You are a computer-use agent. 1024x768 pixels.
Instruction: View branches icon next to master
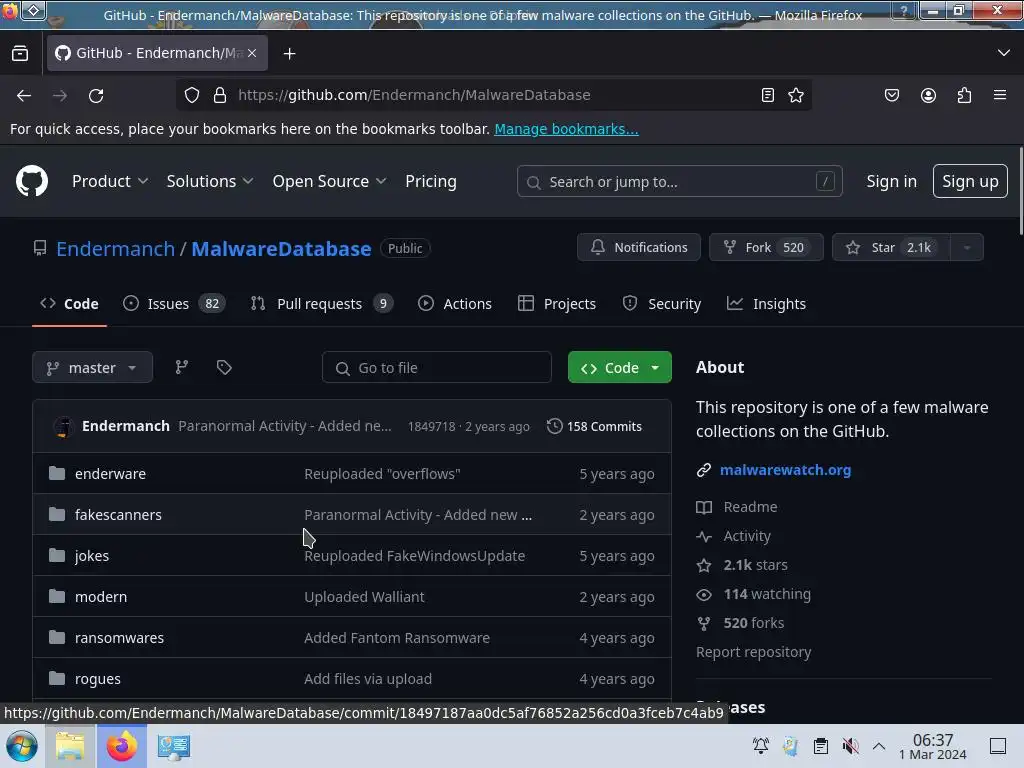(x=182, y=368)
